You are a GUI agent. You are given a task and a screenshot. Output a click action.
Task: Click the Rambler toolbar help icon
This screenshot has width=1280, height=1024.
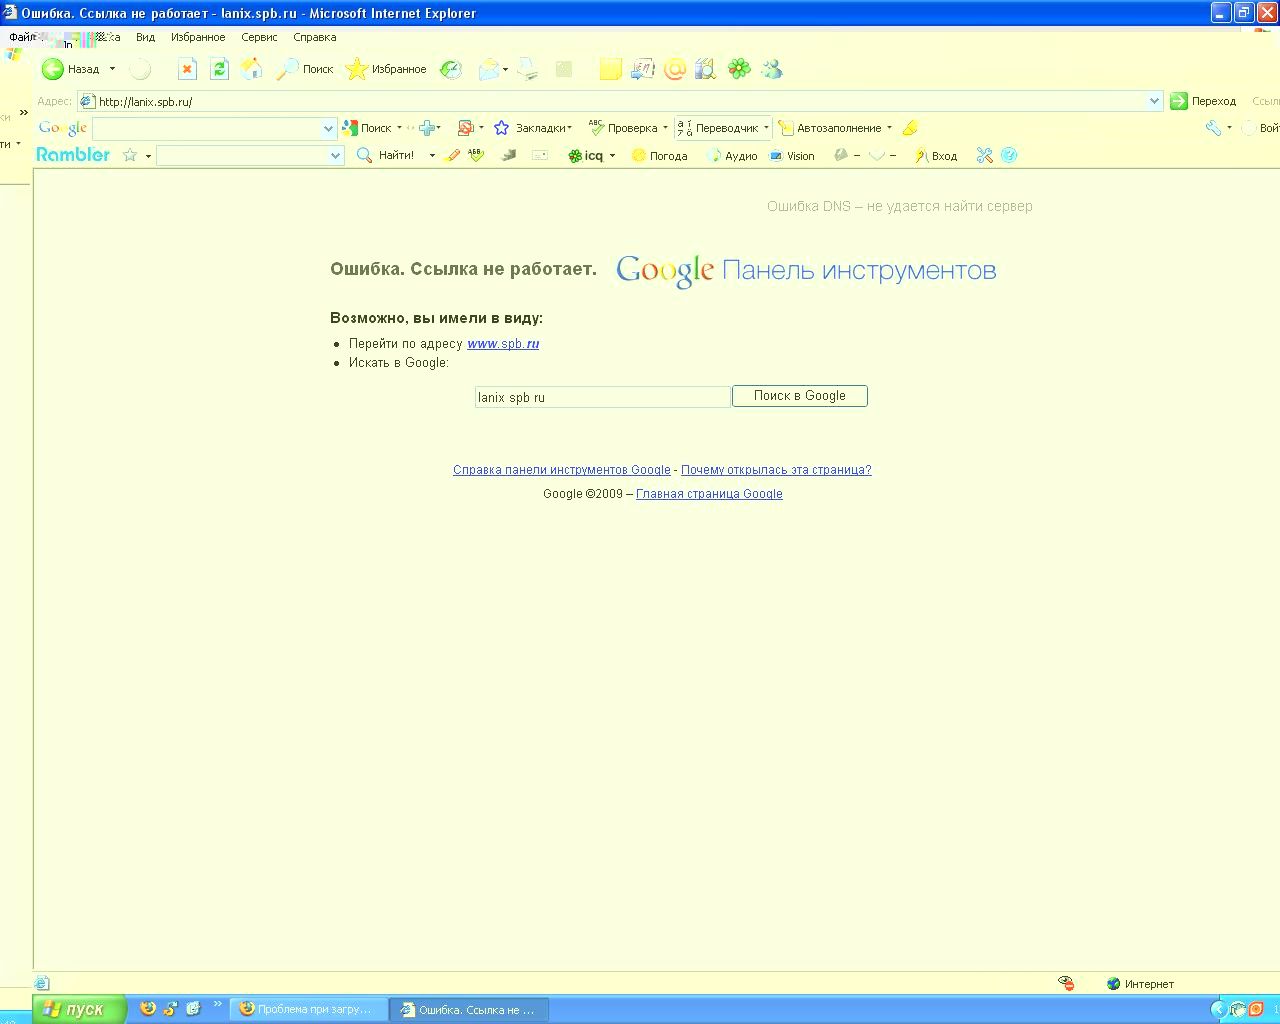1009,155
